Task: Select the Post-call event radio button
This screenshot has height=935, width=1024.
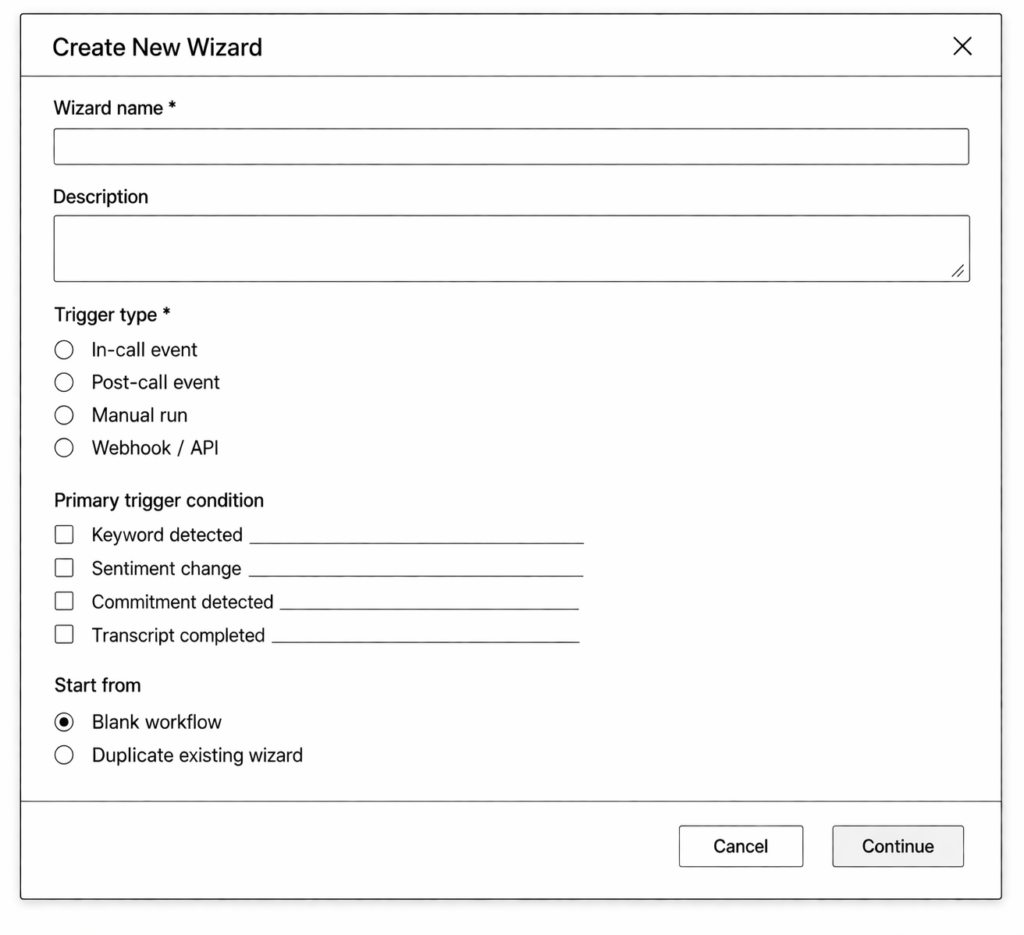Action: pyautogui.click(x=64, y=382)
